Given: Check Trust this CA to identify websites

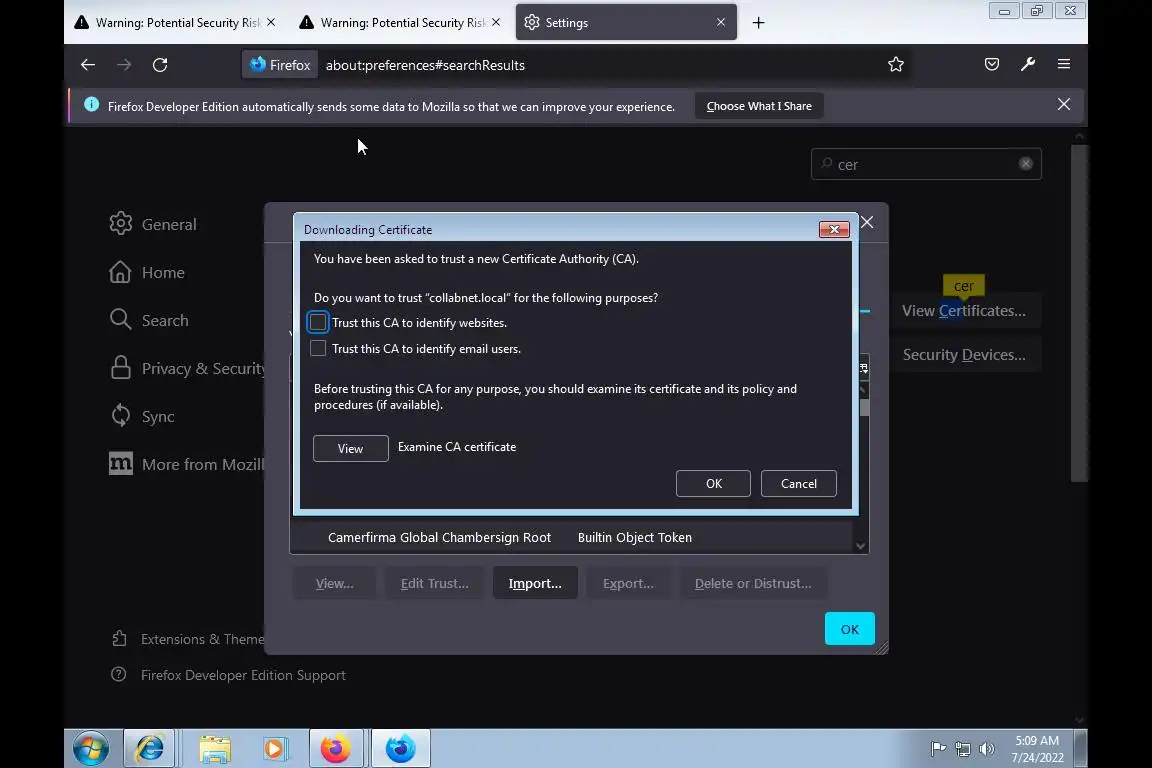Looking at the screenshot, I should (318, 323).
